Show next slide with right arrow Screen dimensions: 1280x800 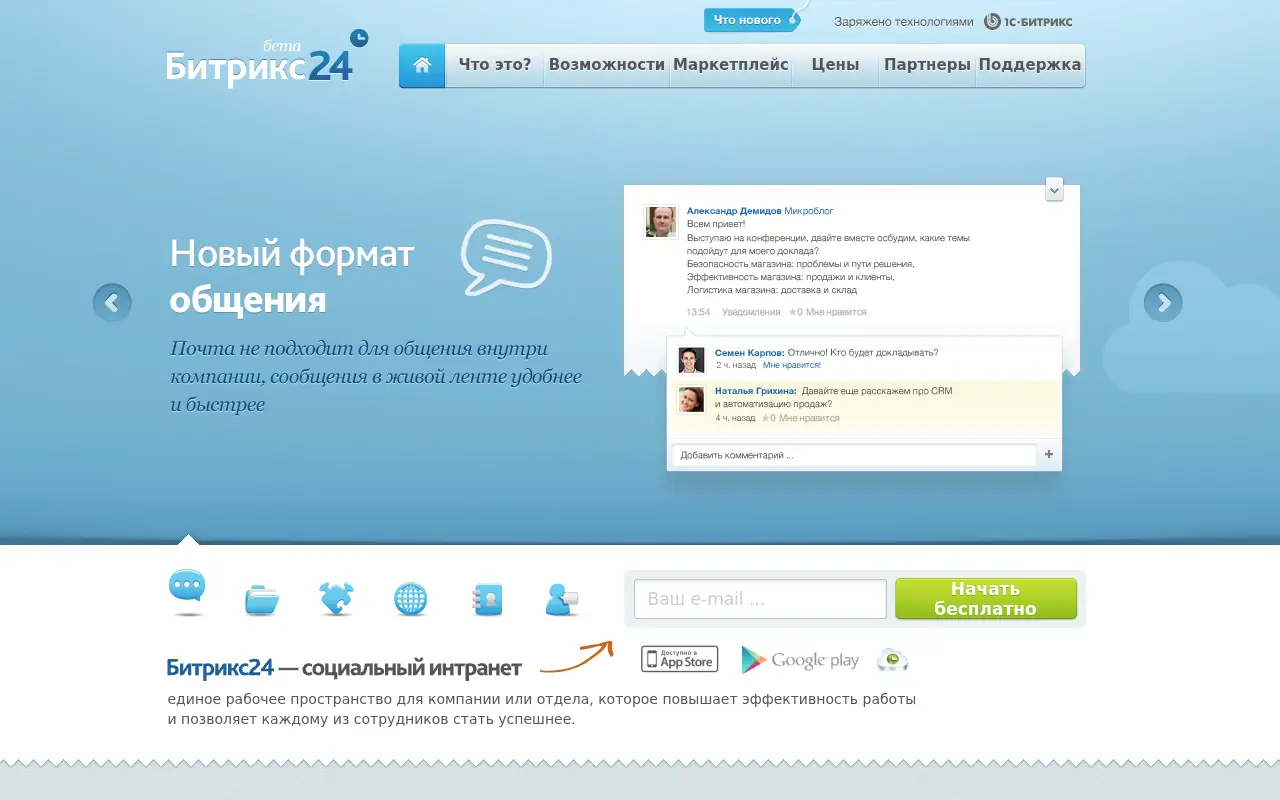pos(1163,302)
